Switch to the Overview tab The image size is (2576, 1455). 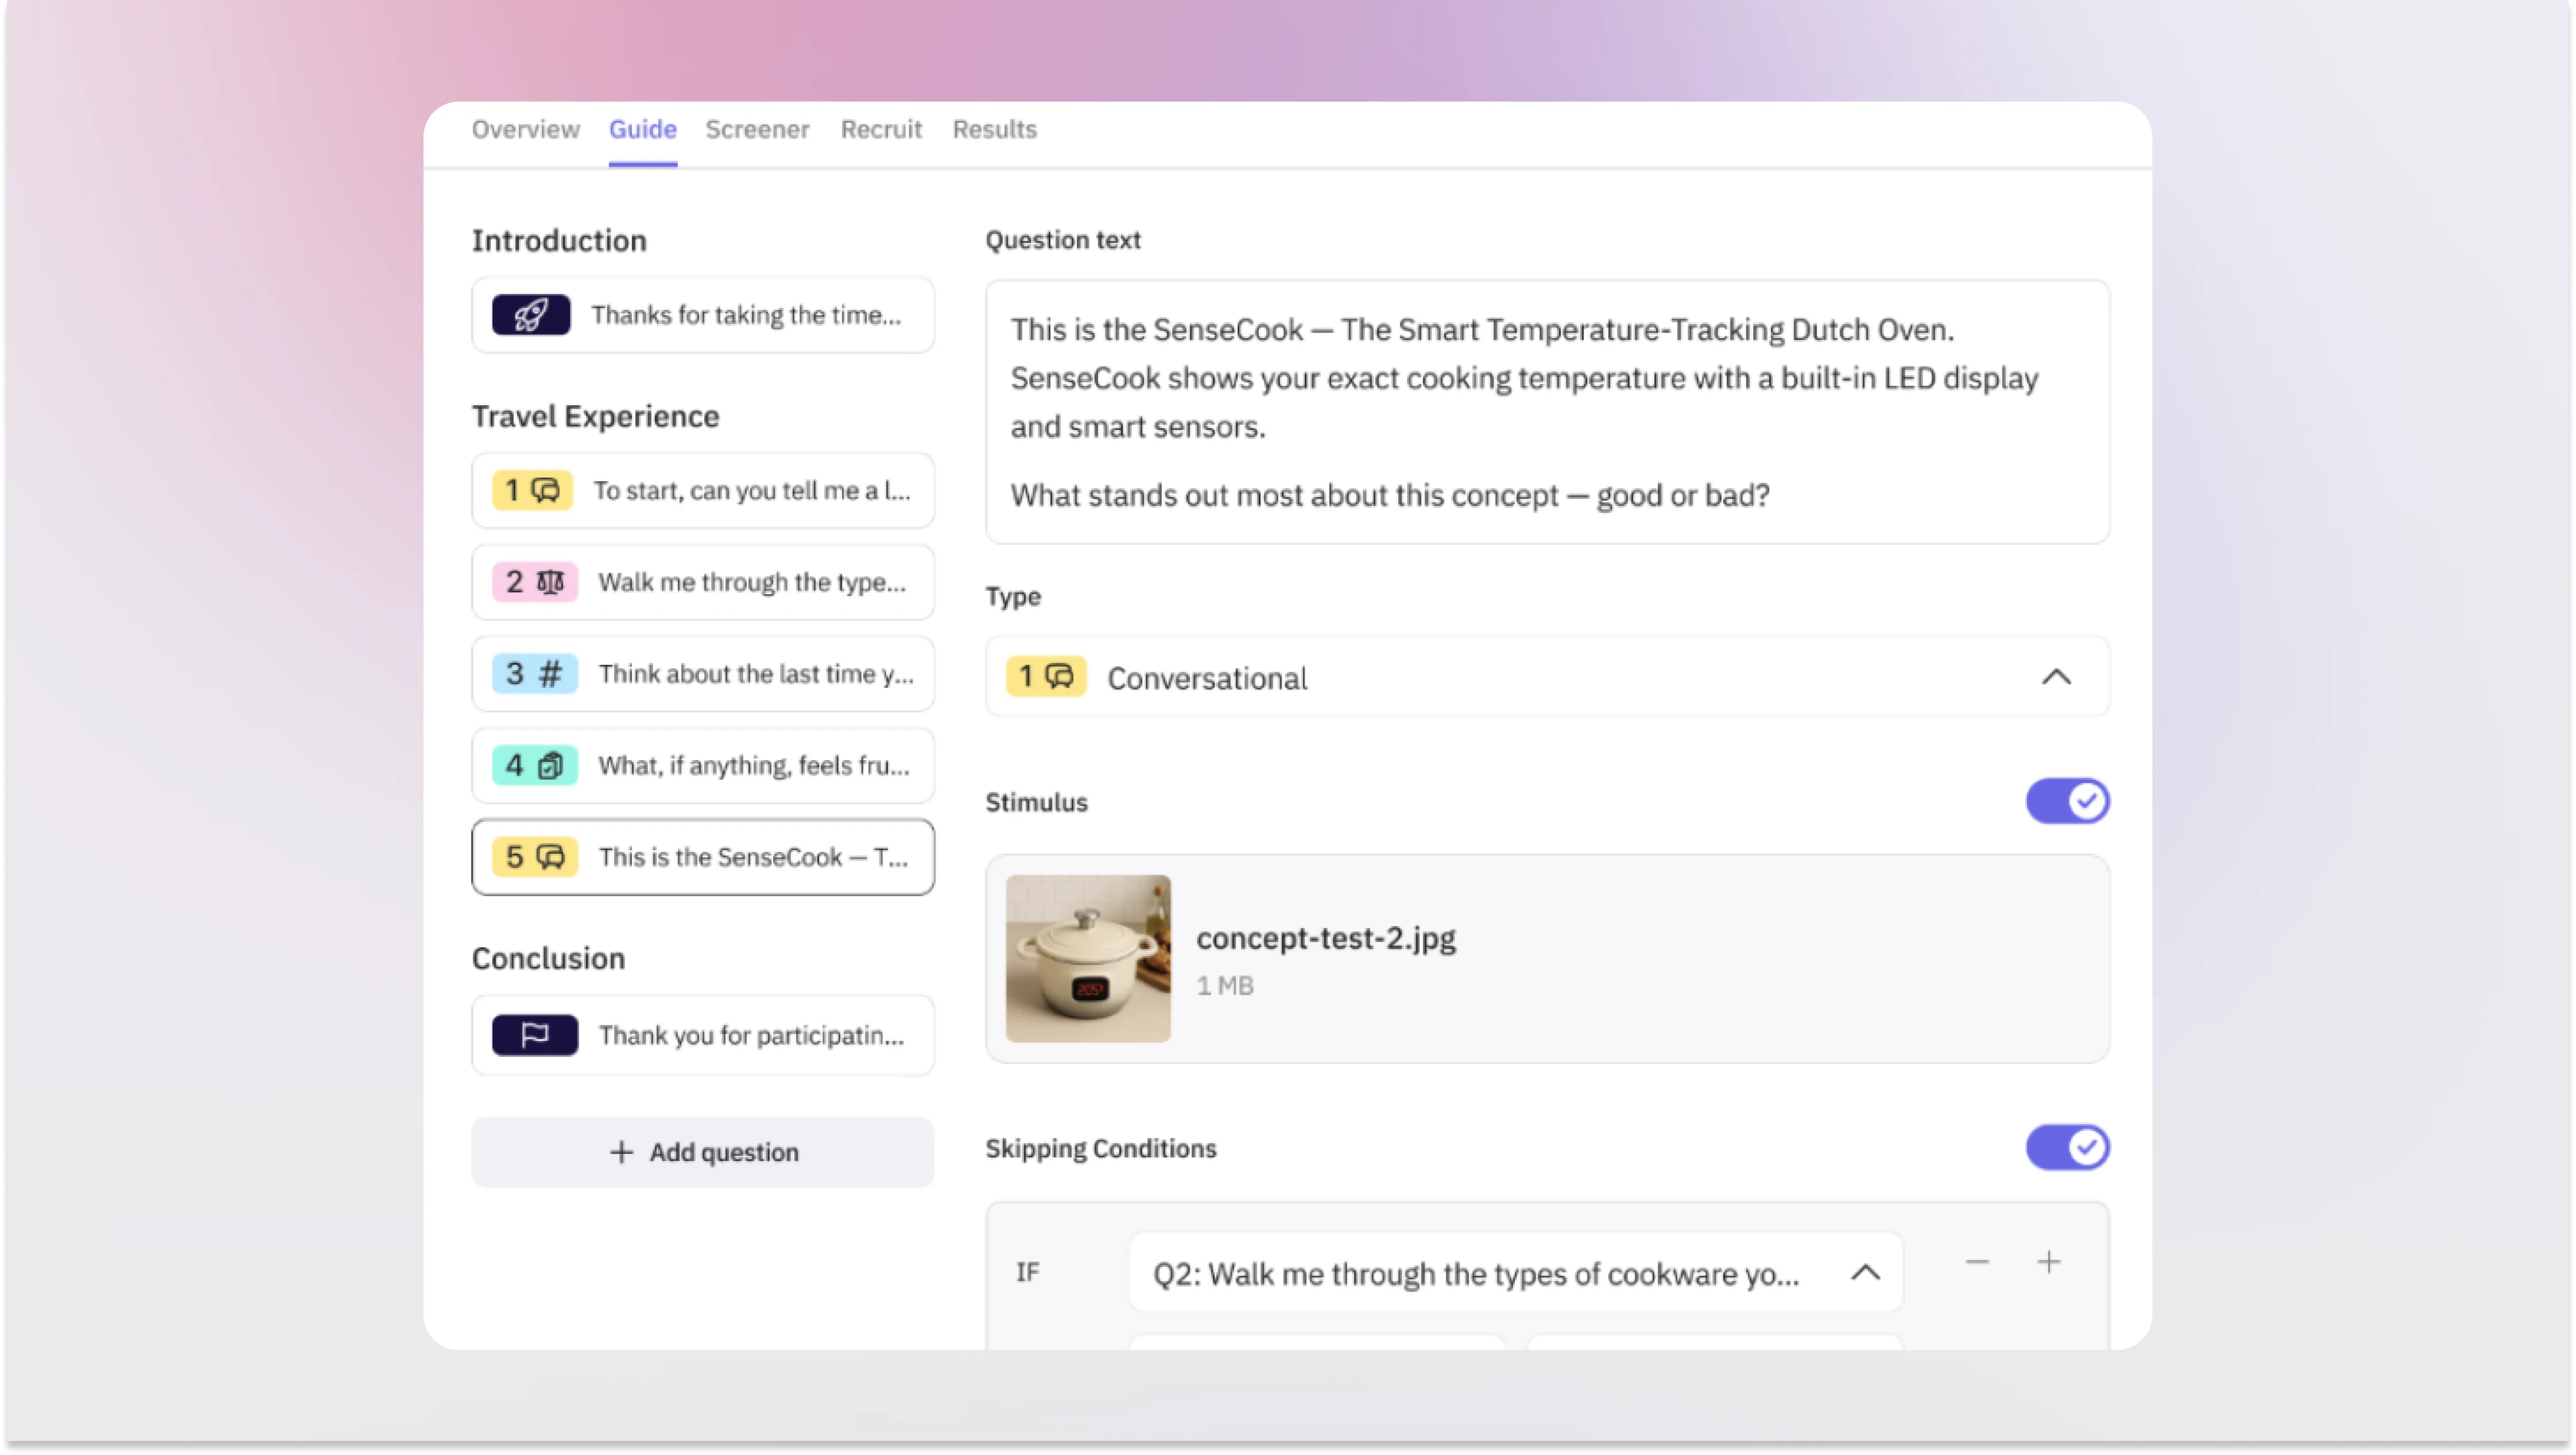click(x=526, y=129)
